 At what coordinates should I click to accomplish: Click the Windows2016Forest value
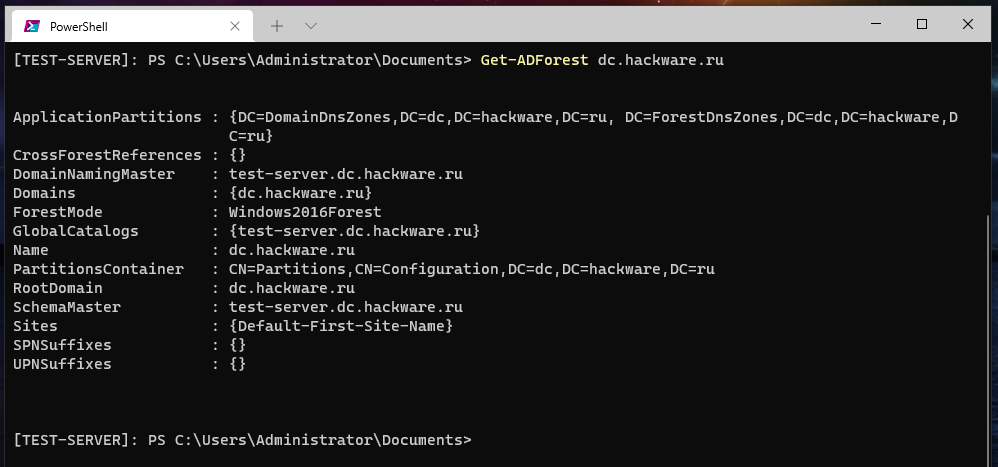[x=305, y=212]
